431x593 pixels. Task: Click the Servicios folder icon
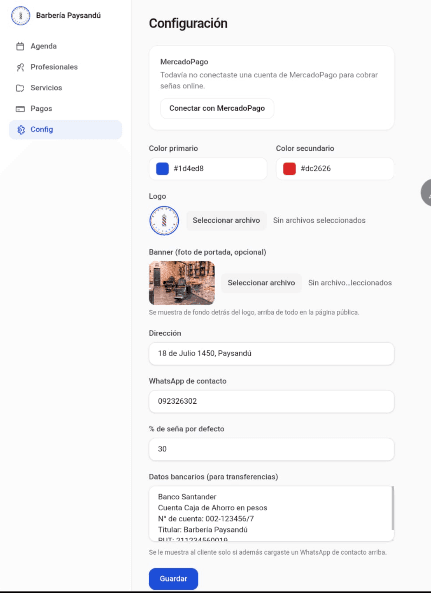20,88
